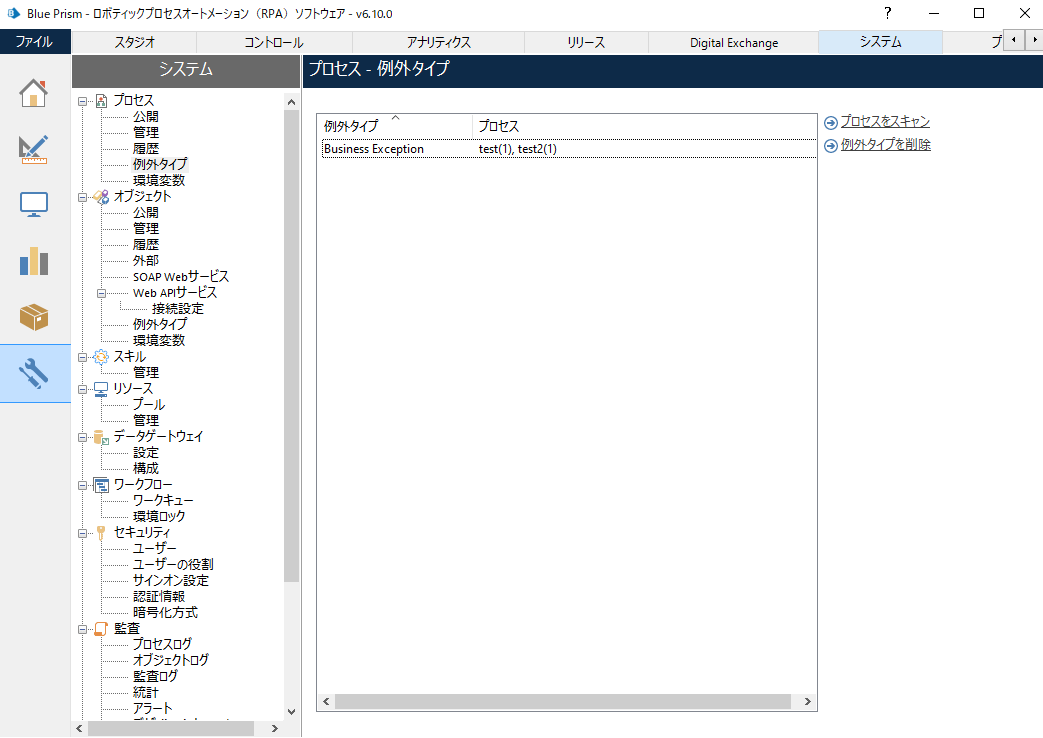Image resolution: width=1043 pixels, height=738 pixels.
Task: Click tree scrollbar down arrow
Action: (291, 711)
